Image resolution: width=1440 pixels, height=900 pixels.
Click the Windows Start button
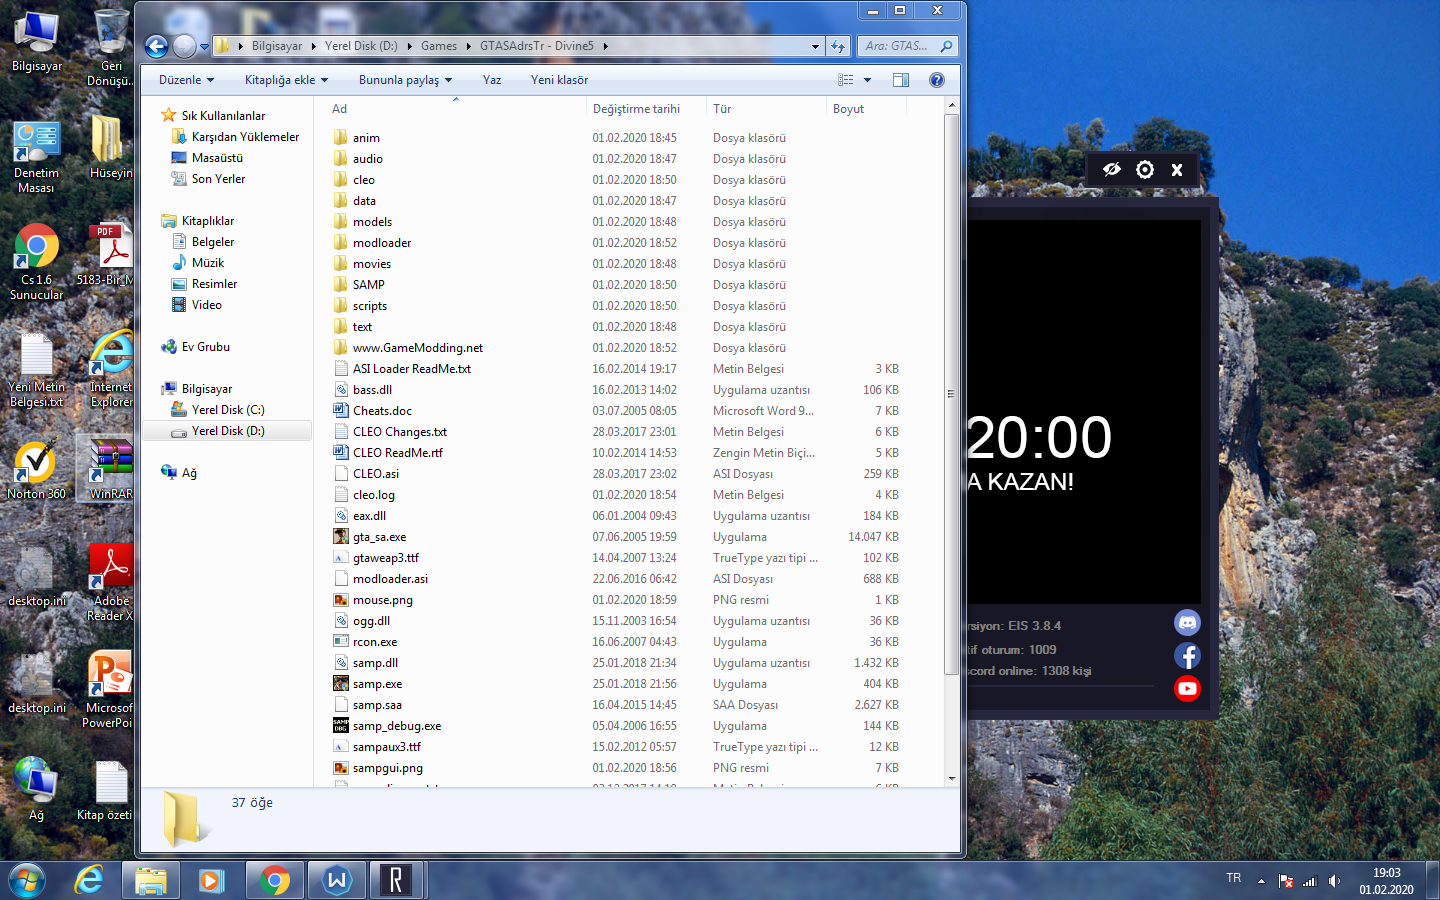pos(27,880)
